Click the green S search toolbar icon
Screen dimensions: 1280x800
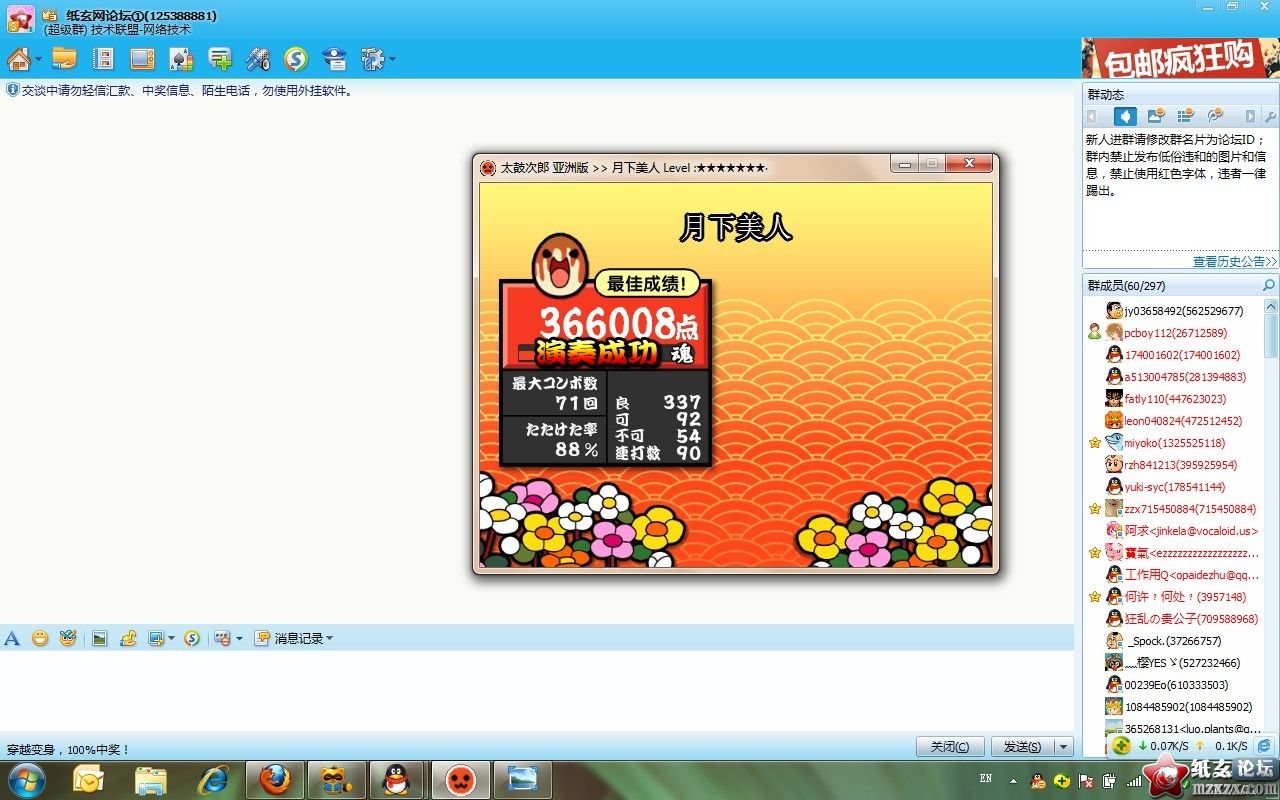(x=295, y=59)
